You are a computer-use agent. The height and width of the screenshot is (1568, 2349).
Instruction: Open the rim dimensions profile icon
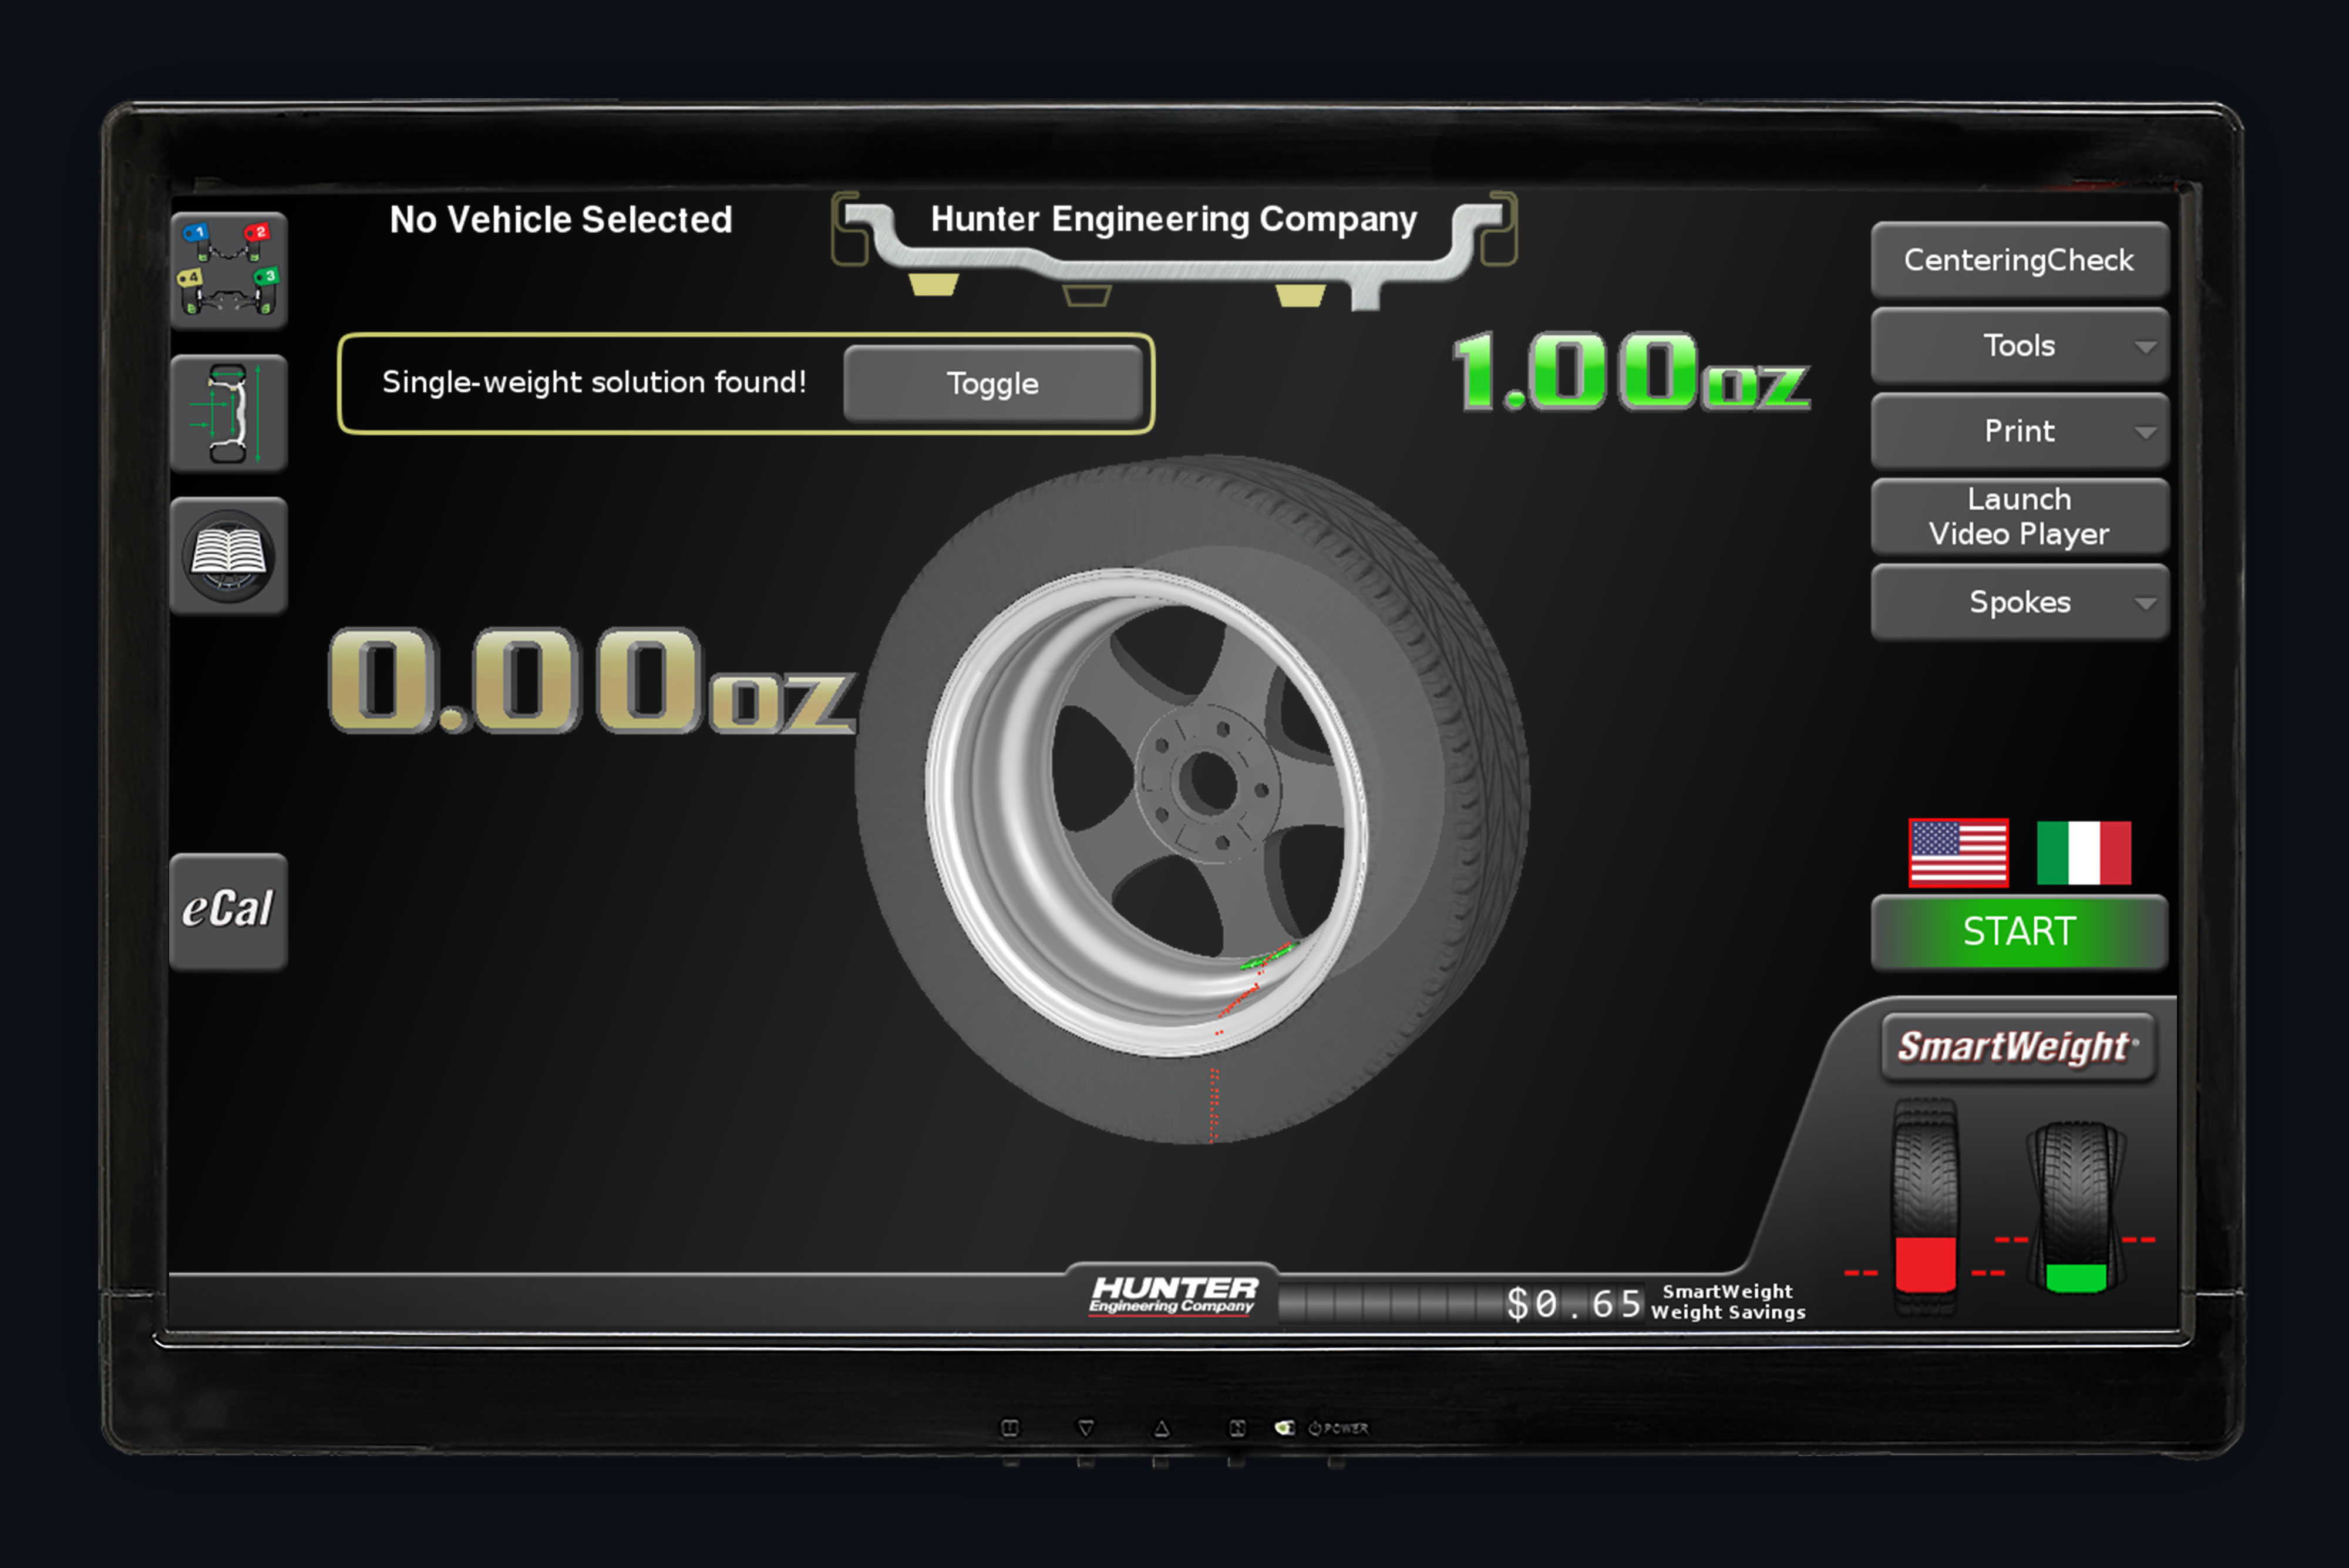(x=229, y=413)
